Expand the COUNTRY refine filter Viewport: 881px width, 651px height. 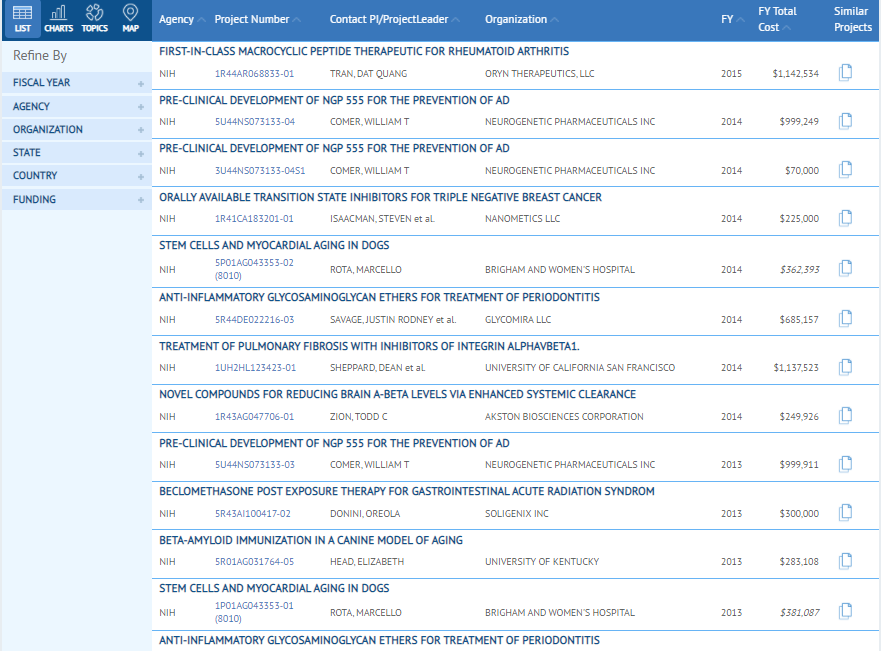pyautogui.click(x=77, y=175)
